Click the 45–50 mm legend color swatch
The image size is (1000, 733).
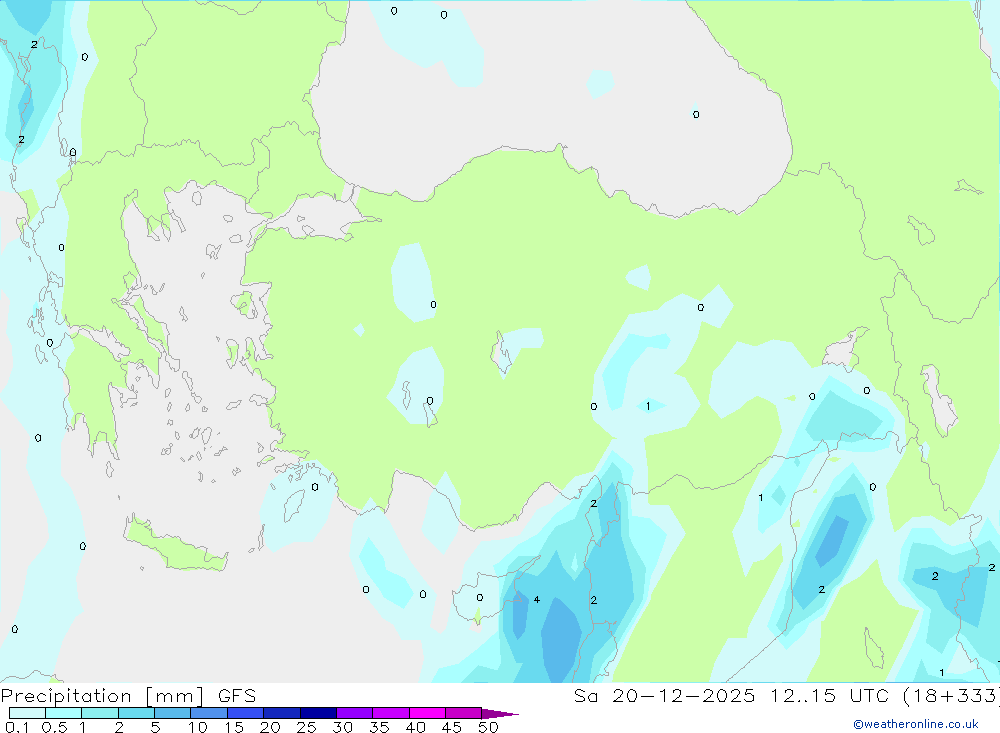coord(463,713)
